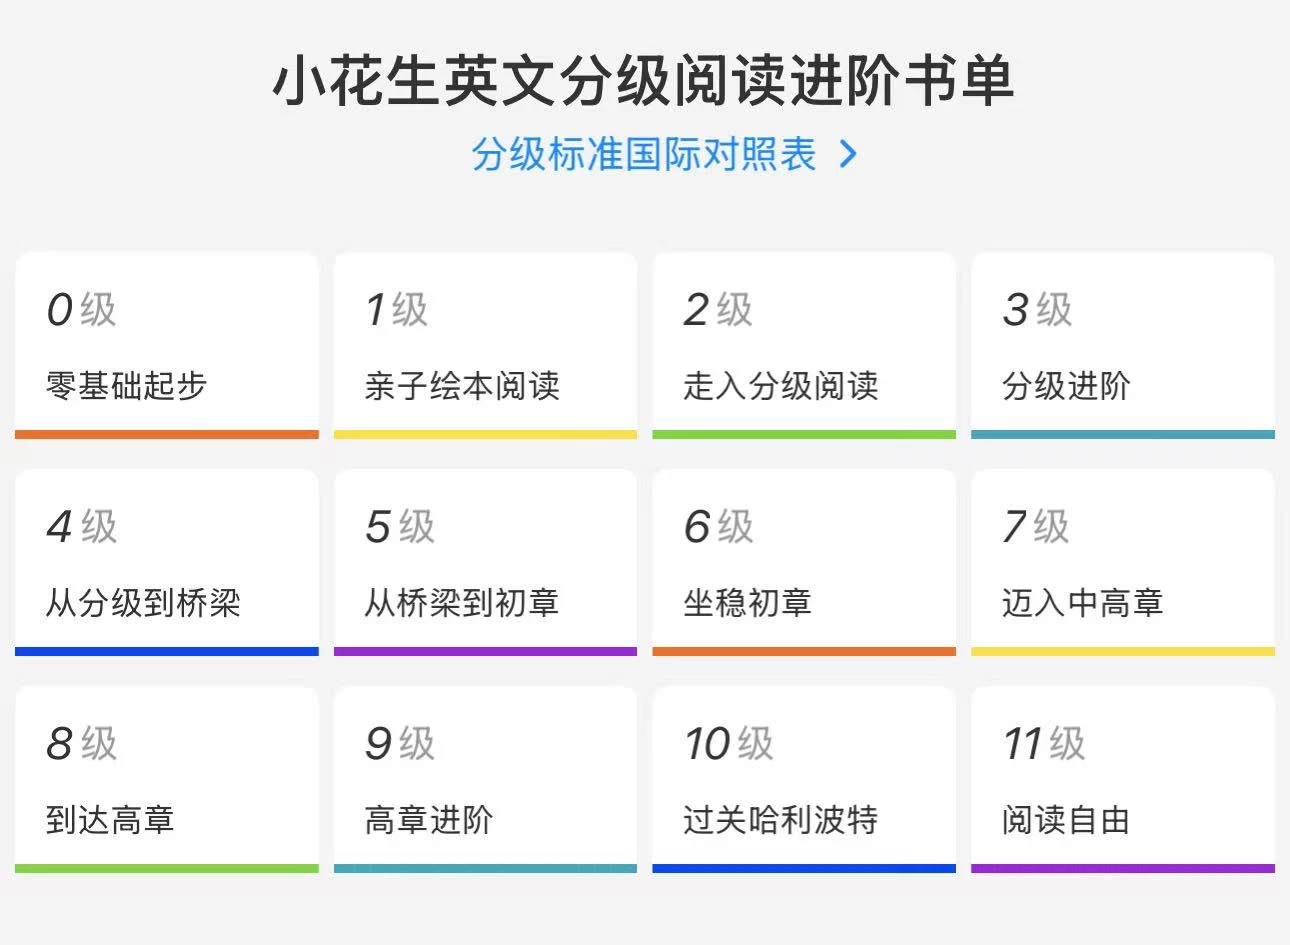Select the 2级 走入分级阅读 level
The height and width of the screenshot is (945, 1290).
pyautogui.click(x=804, y=345)
